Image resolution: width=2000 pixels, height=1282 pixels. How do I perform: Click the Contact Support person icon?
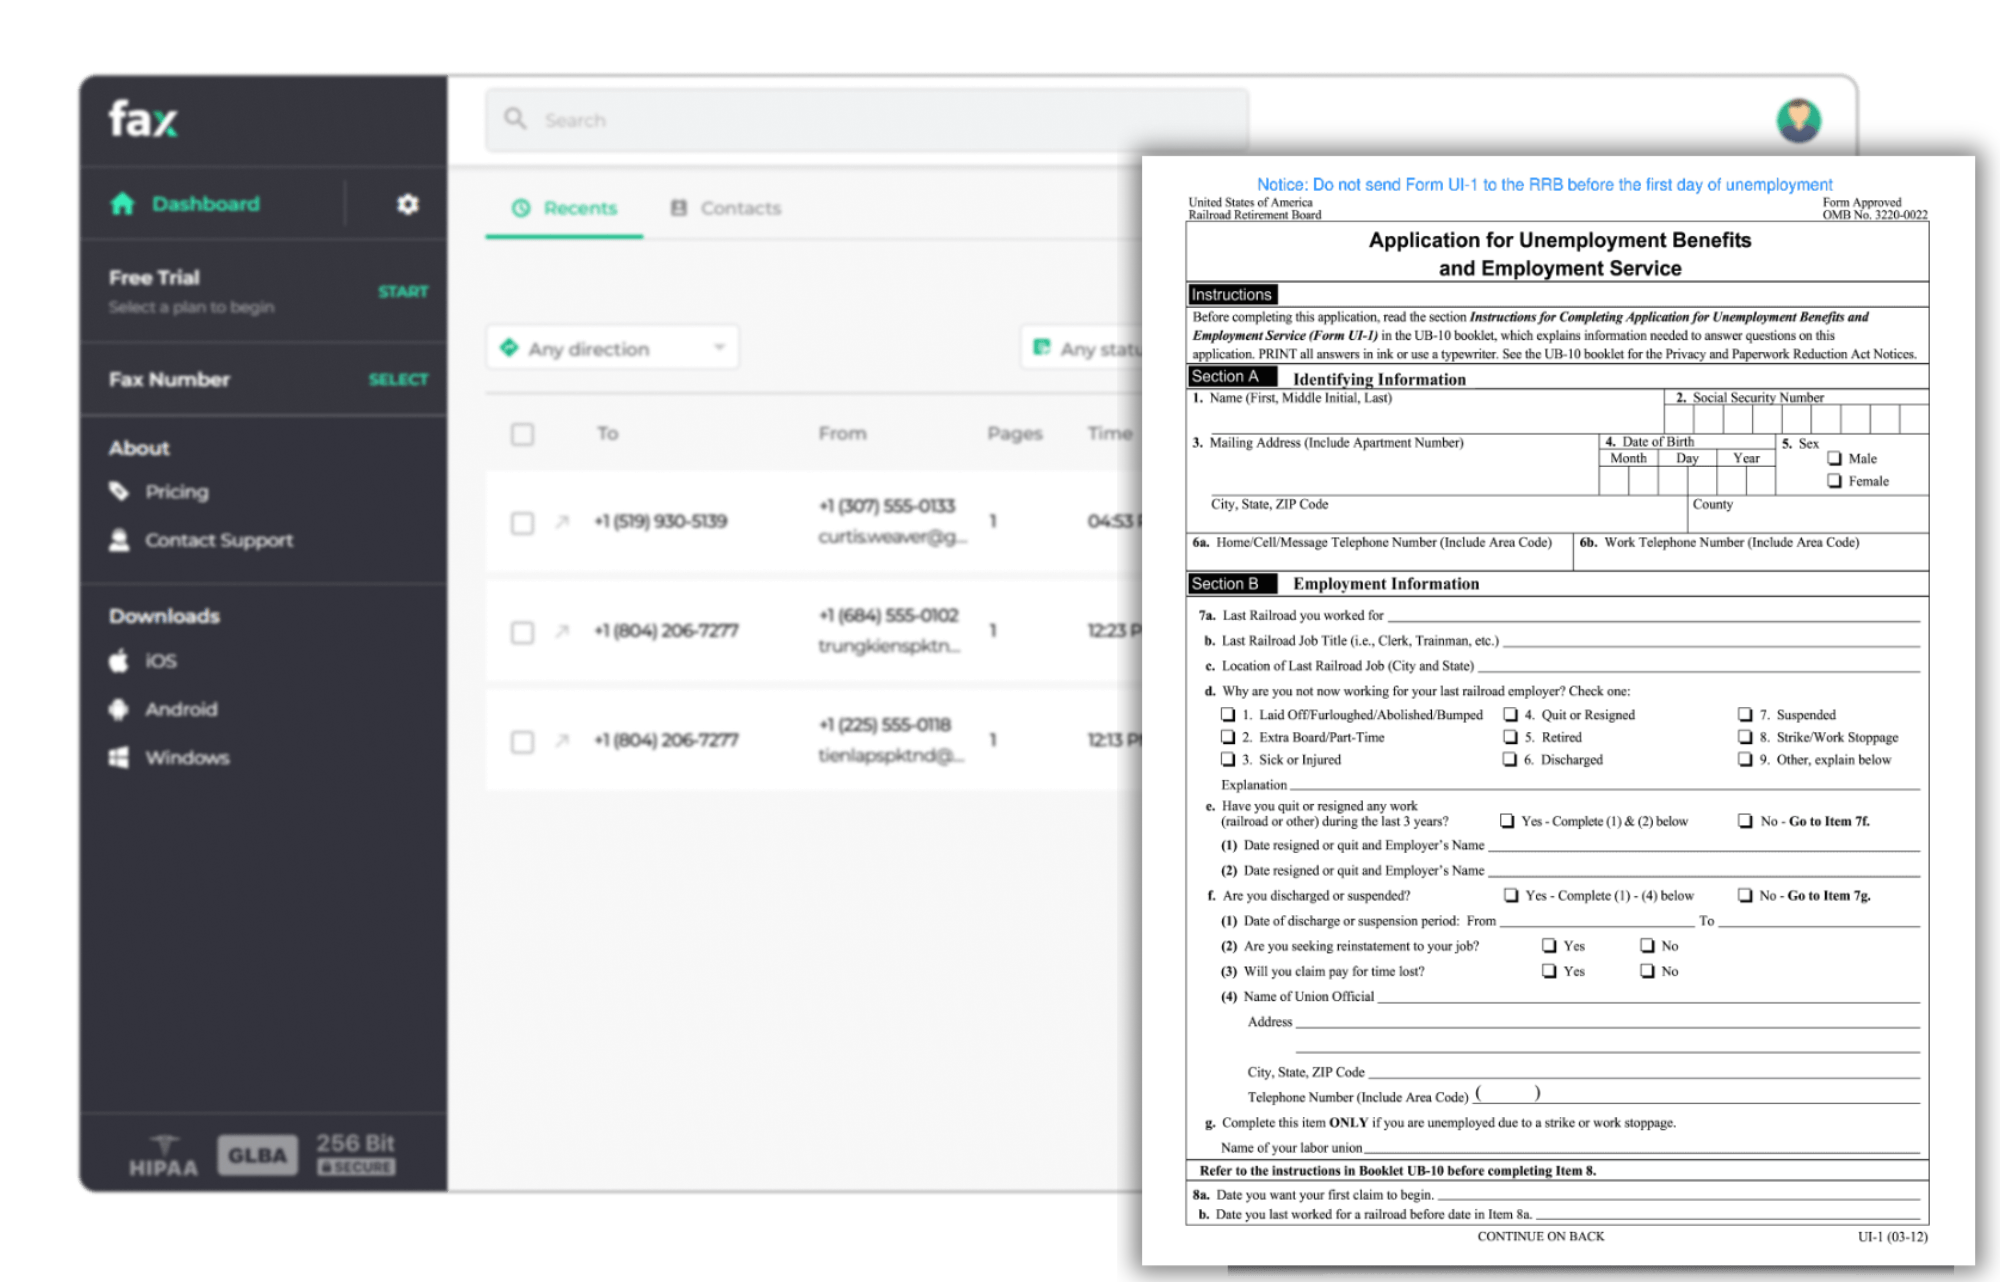[x=119, y=540]
